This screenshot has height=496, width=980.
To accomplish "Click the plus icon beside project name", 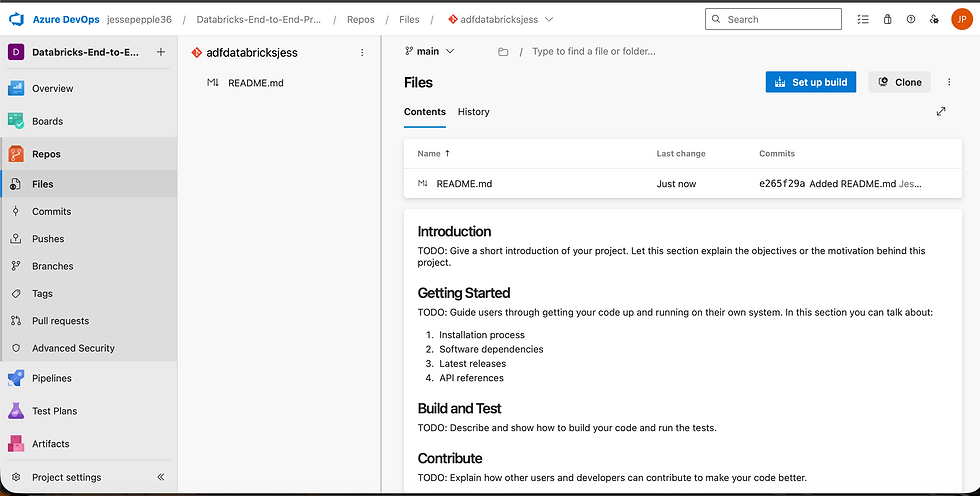I will [161, 52].
